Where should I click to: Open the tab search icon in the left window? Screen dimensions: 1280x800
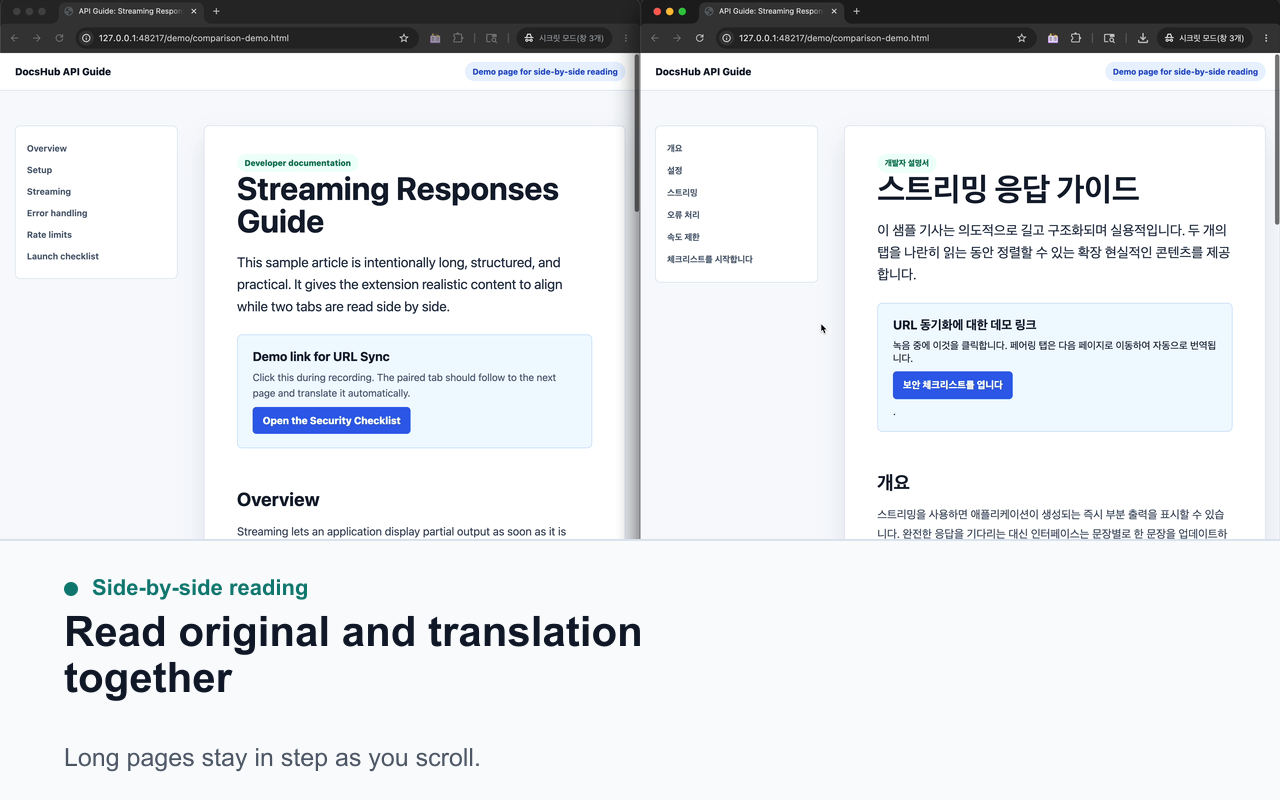click(x=491, y=38)
